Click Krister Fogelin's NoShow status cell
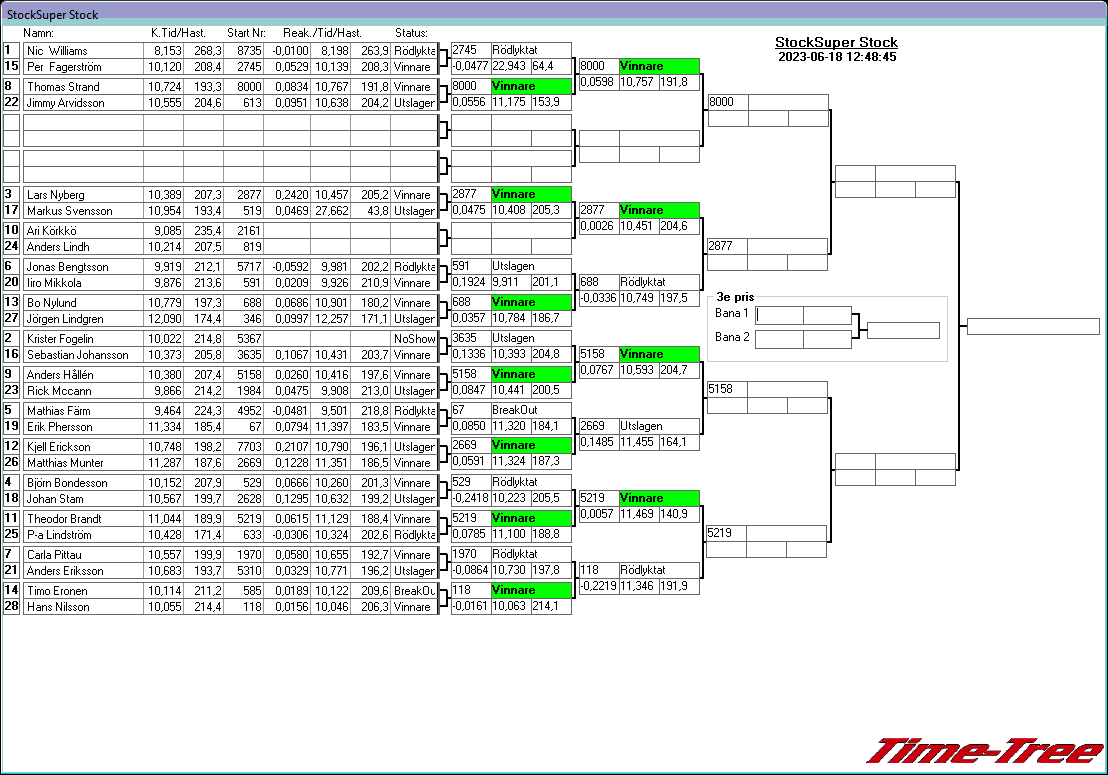This screenshot has height=775, width=1108. coord(413,339)
